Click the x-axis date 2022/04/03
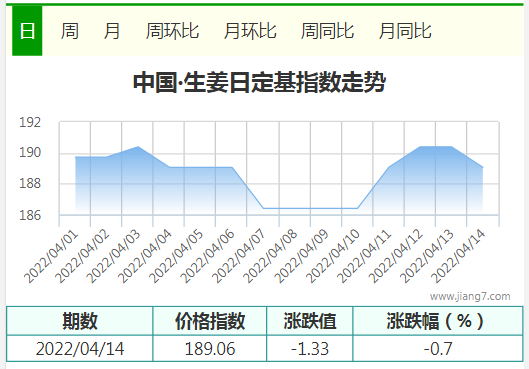 [113, 257]
